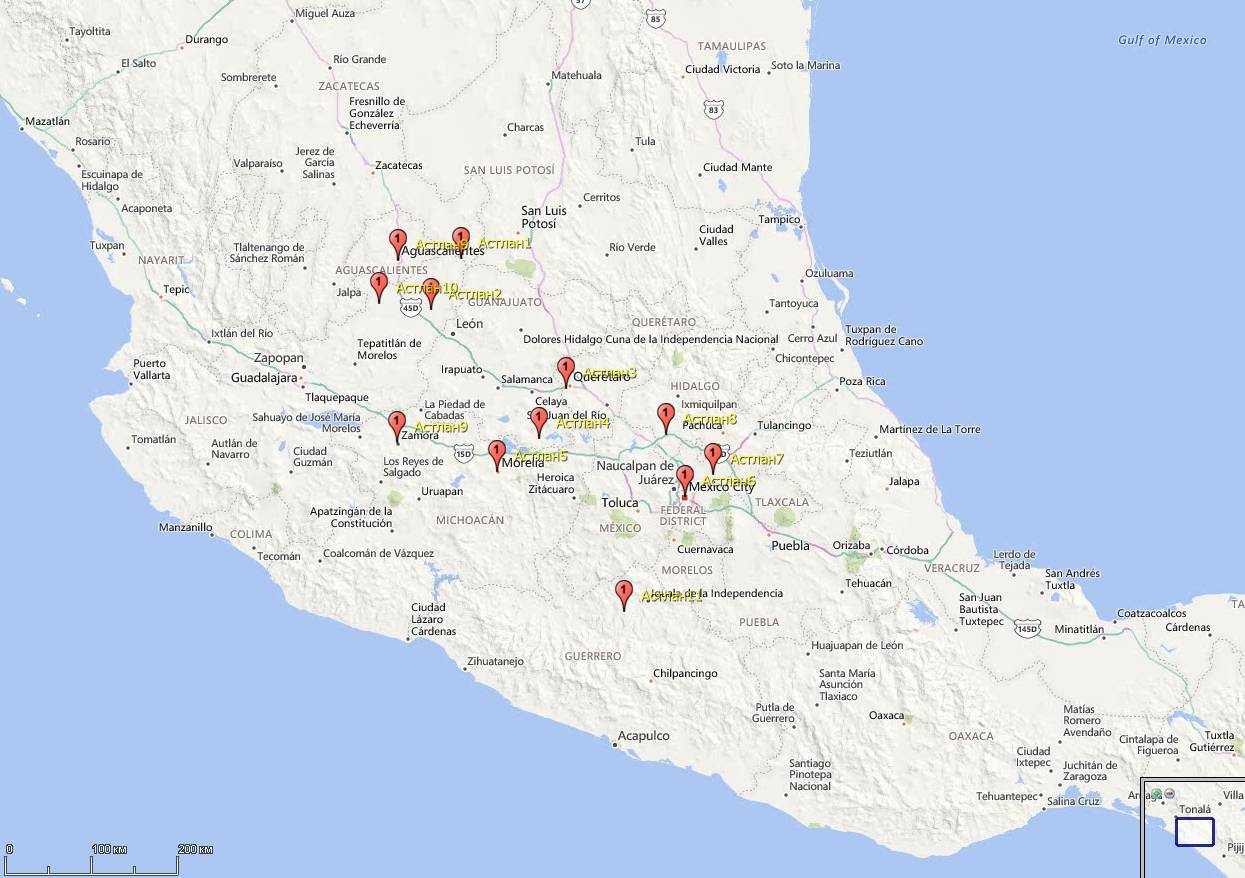Screen dimensions: 1245x878
Task: Click the Астлан9 marker at Zamora
Action: tap(397, 425)
